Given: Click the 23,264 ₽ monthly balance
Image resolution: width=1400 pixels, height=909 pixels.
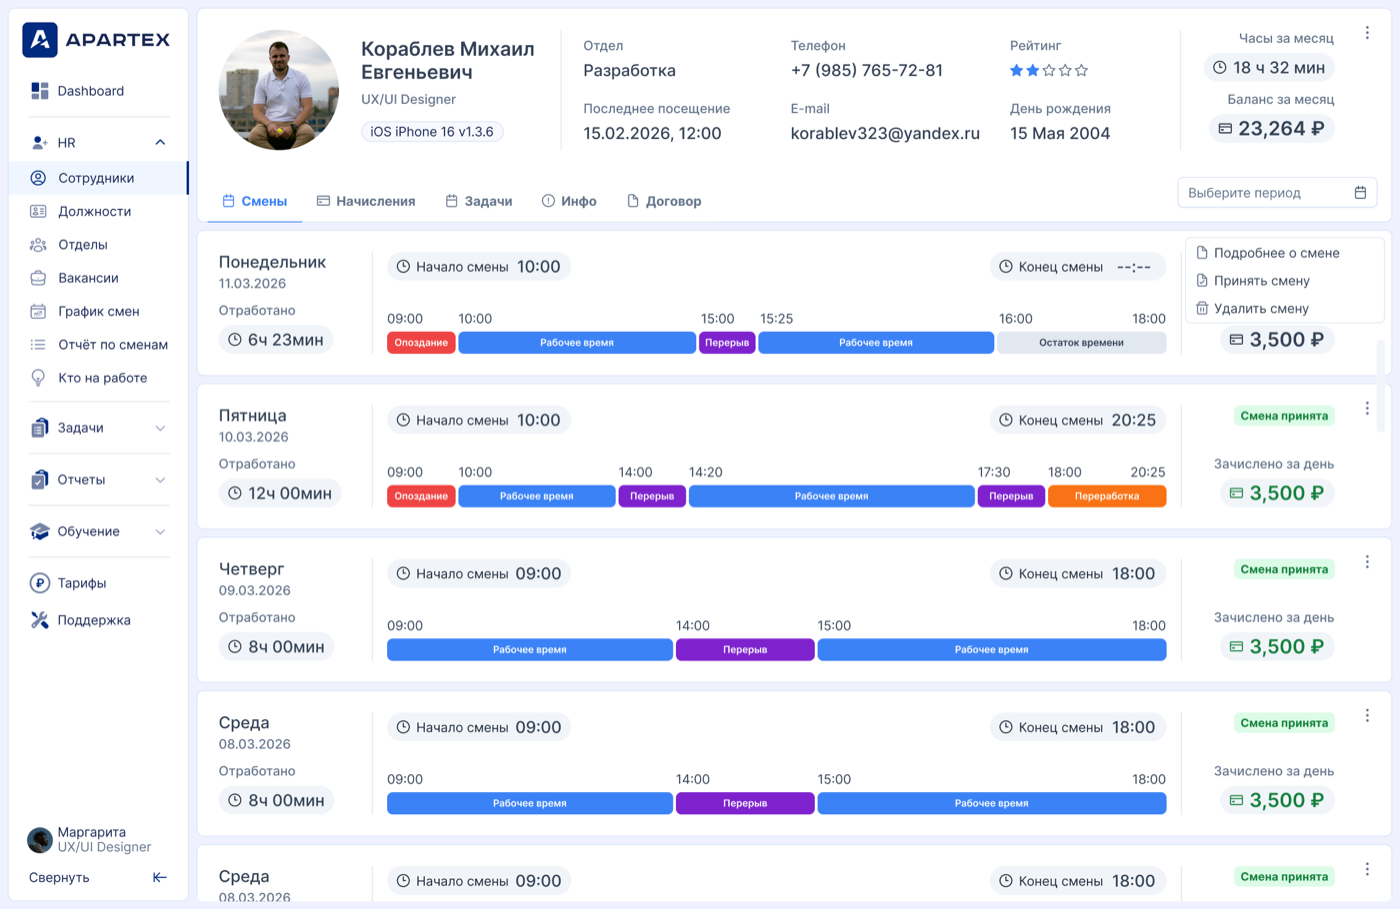Looking at the screenshot, I should [1272, 129].
